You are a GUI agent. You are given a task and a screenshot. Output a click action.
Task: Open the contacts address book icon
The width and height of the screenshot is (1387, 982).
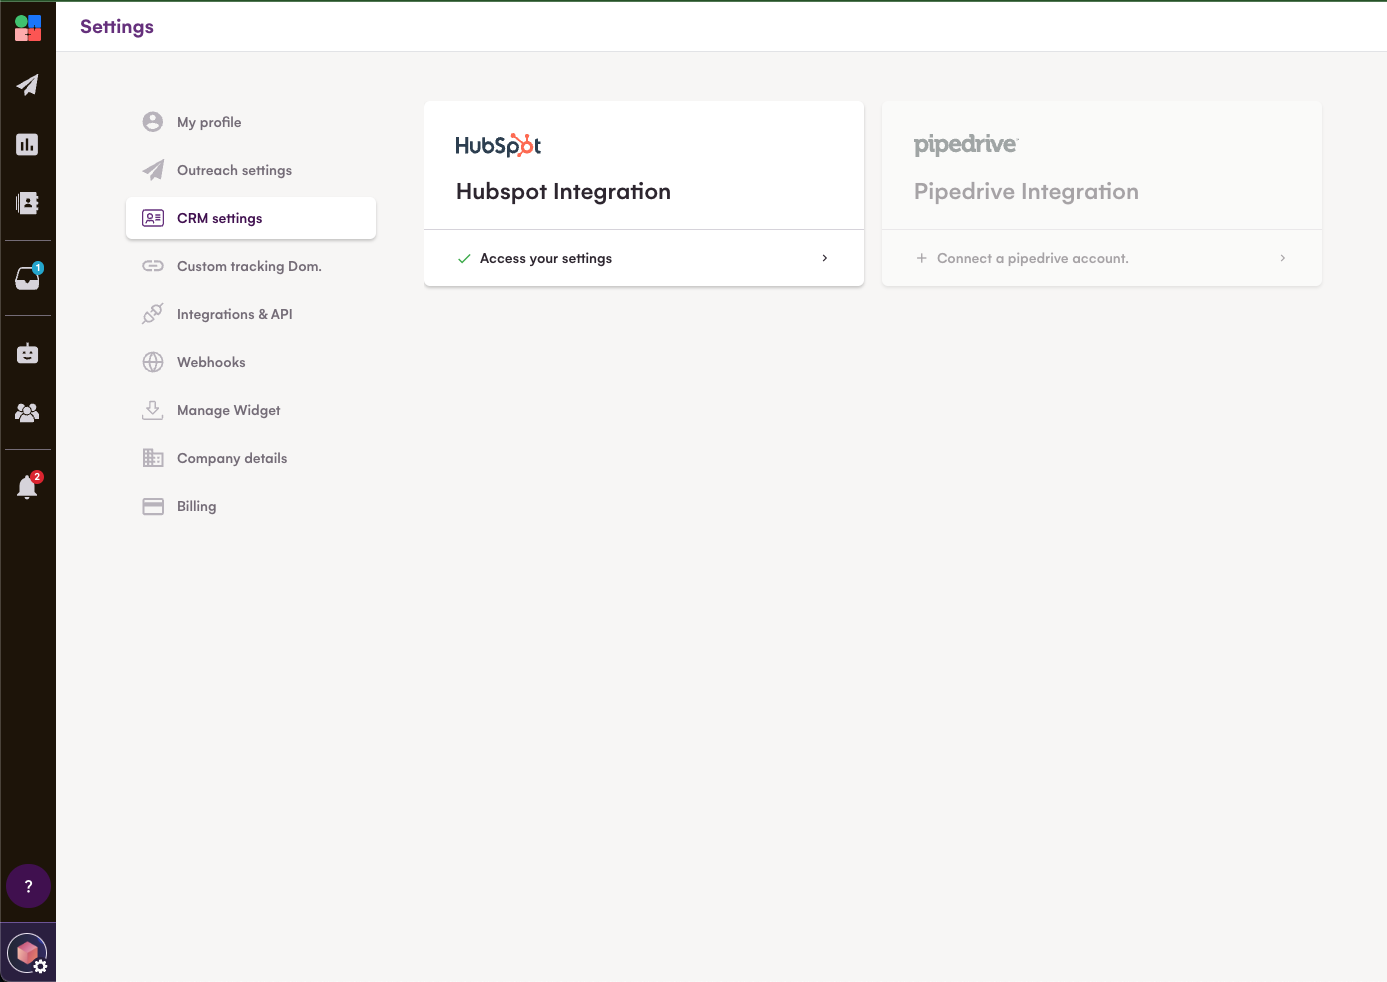28,203
